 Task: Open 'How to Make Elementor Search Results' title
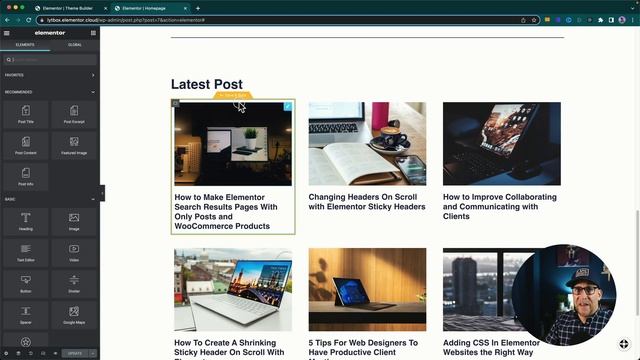[x=226, y=211]
